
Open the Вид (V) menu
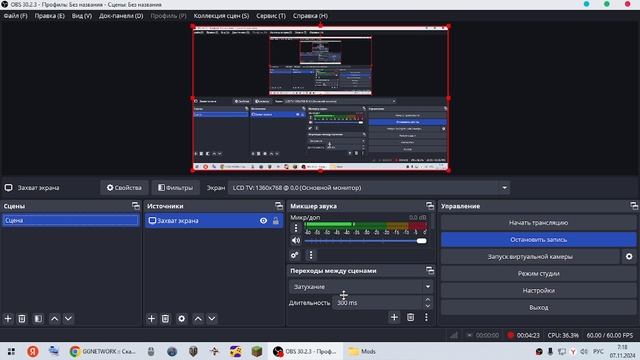[x=82, y=16]
